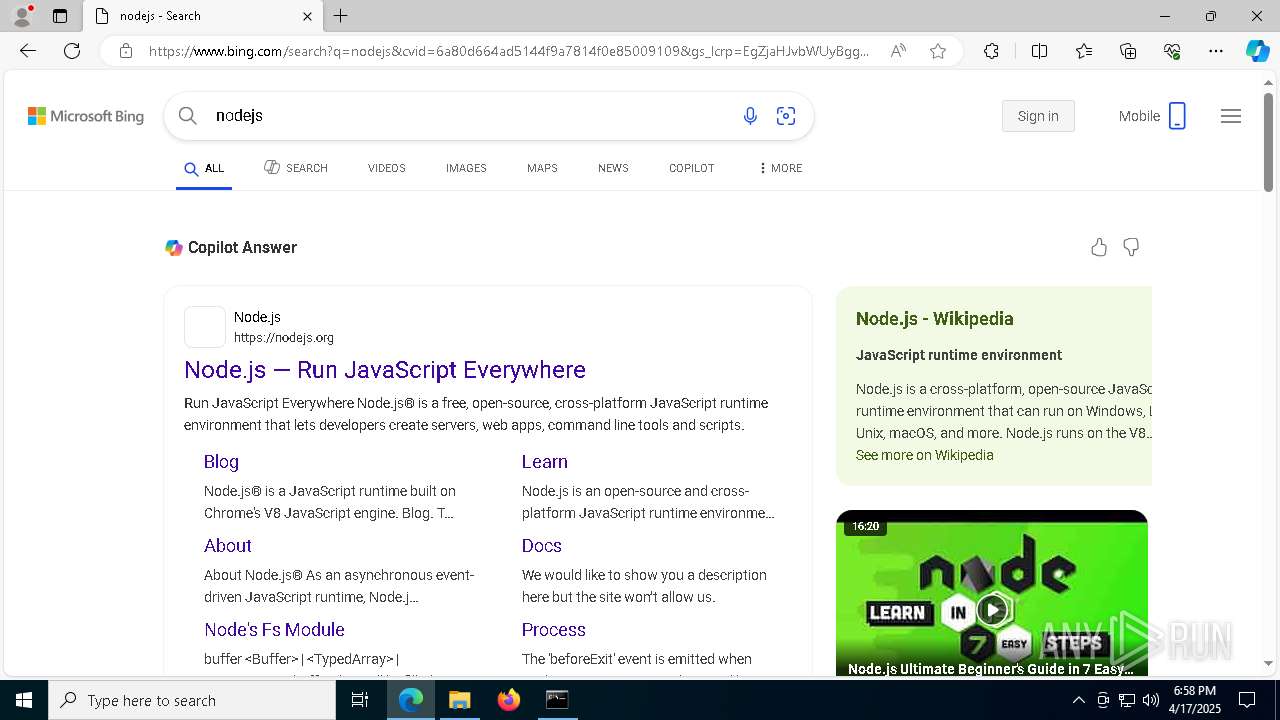Click the search magnifier icon
Screen dimensions: 1280x720
pyautogui.click(x=187, y=116)
